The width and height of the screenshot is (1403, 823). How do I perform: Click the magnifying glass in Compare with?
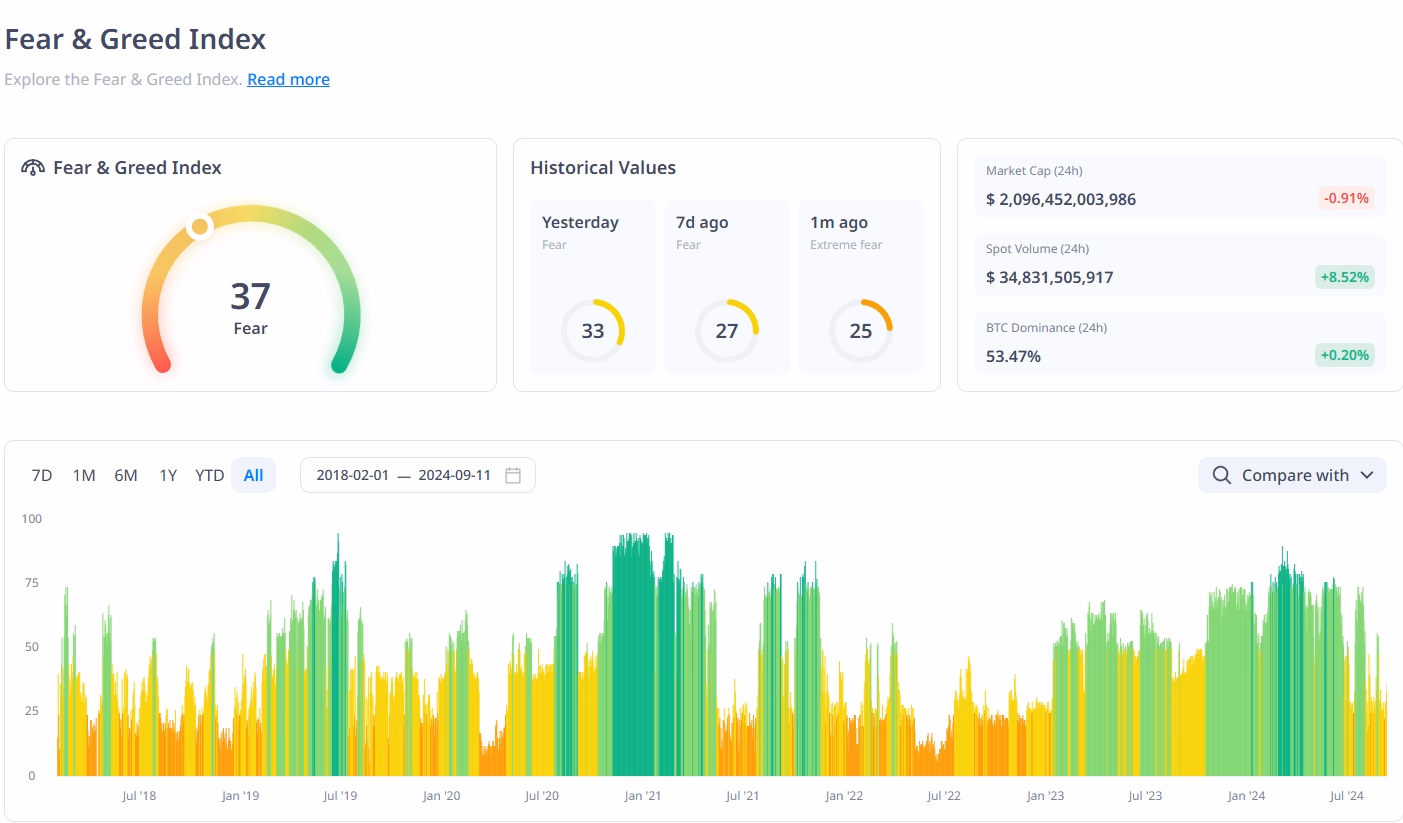(1221, 475)
